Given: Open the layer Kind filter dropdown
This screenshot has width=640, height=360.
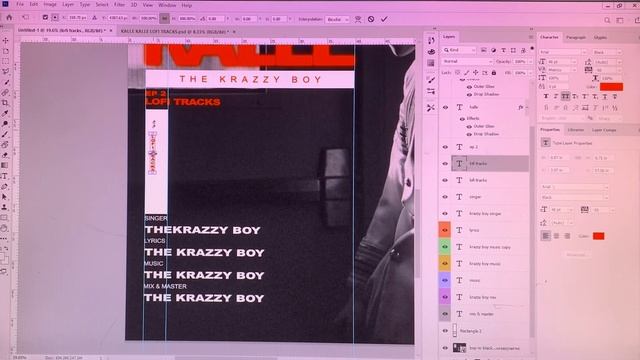Looking at the screenshot, I should [460, 50].
